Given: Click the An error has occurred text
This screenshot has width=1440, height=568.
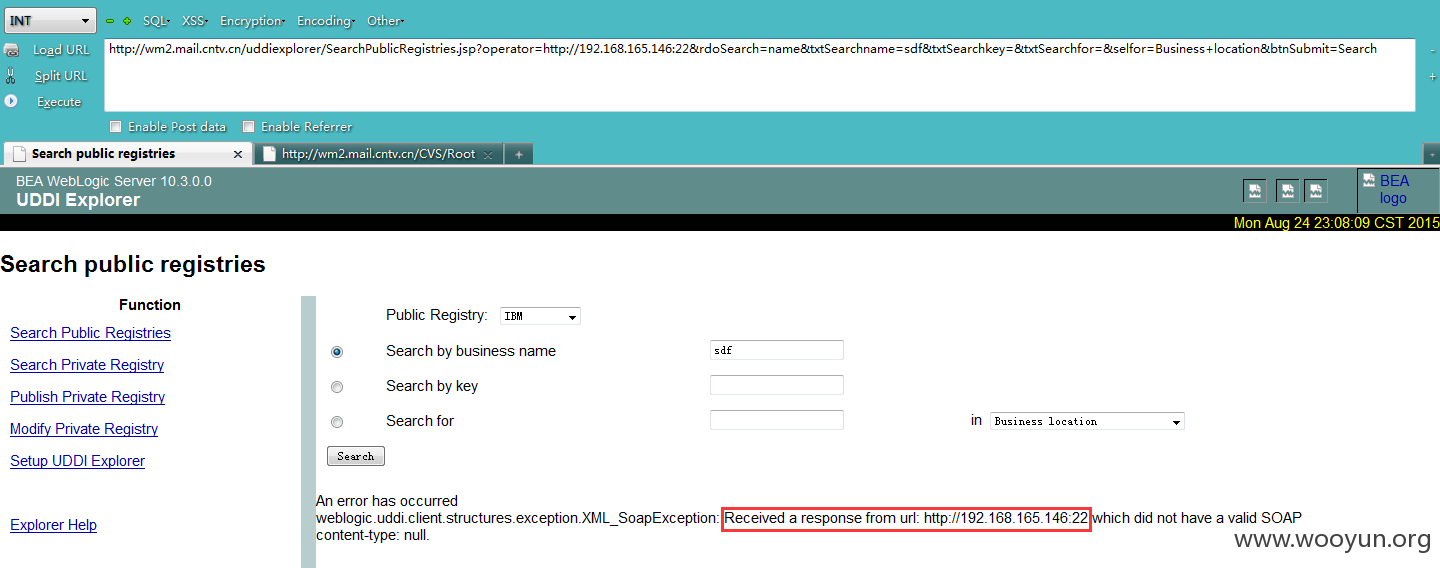Looking at the screenshot, I should point(387,501).
